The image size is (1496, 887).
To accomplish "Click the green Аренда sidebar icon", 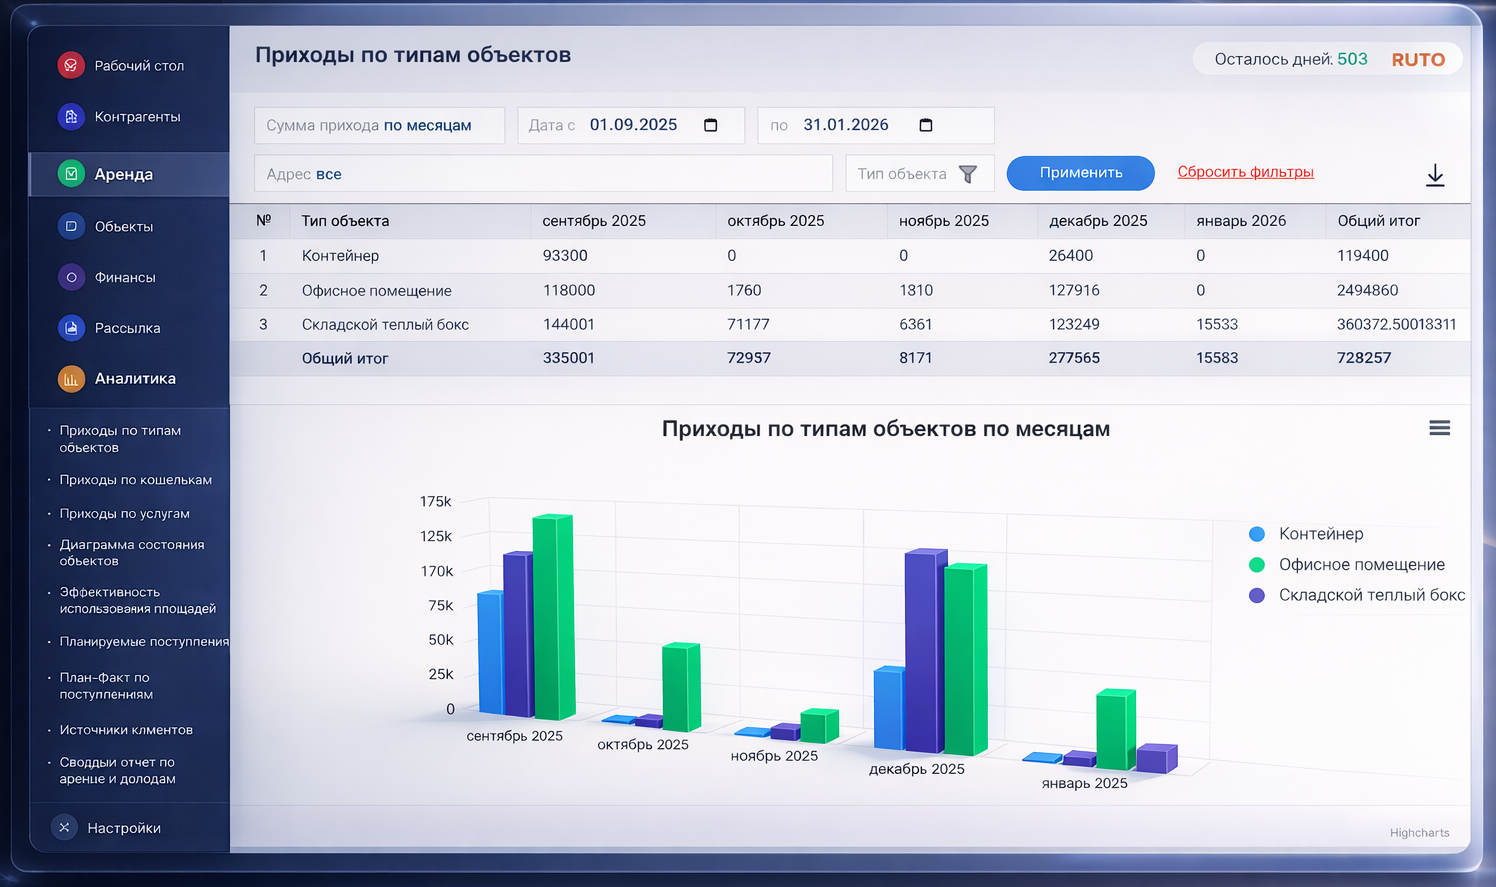I will (x=71, y=174).
